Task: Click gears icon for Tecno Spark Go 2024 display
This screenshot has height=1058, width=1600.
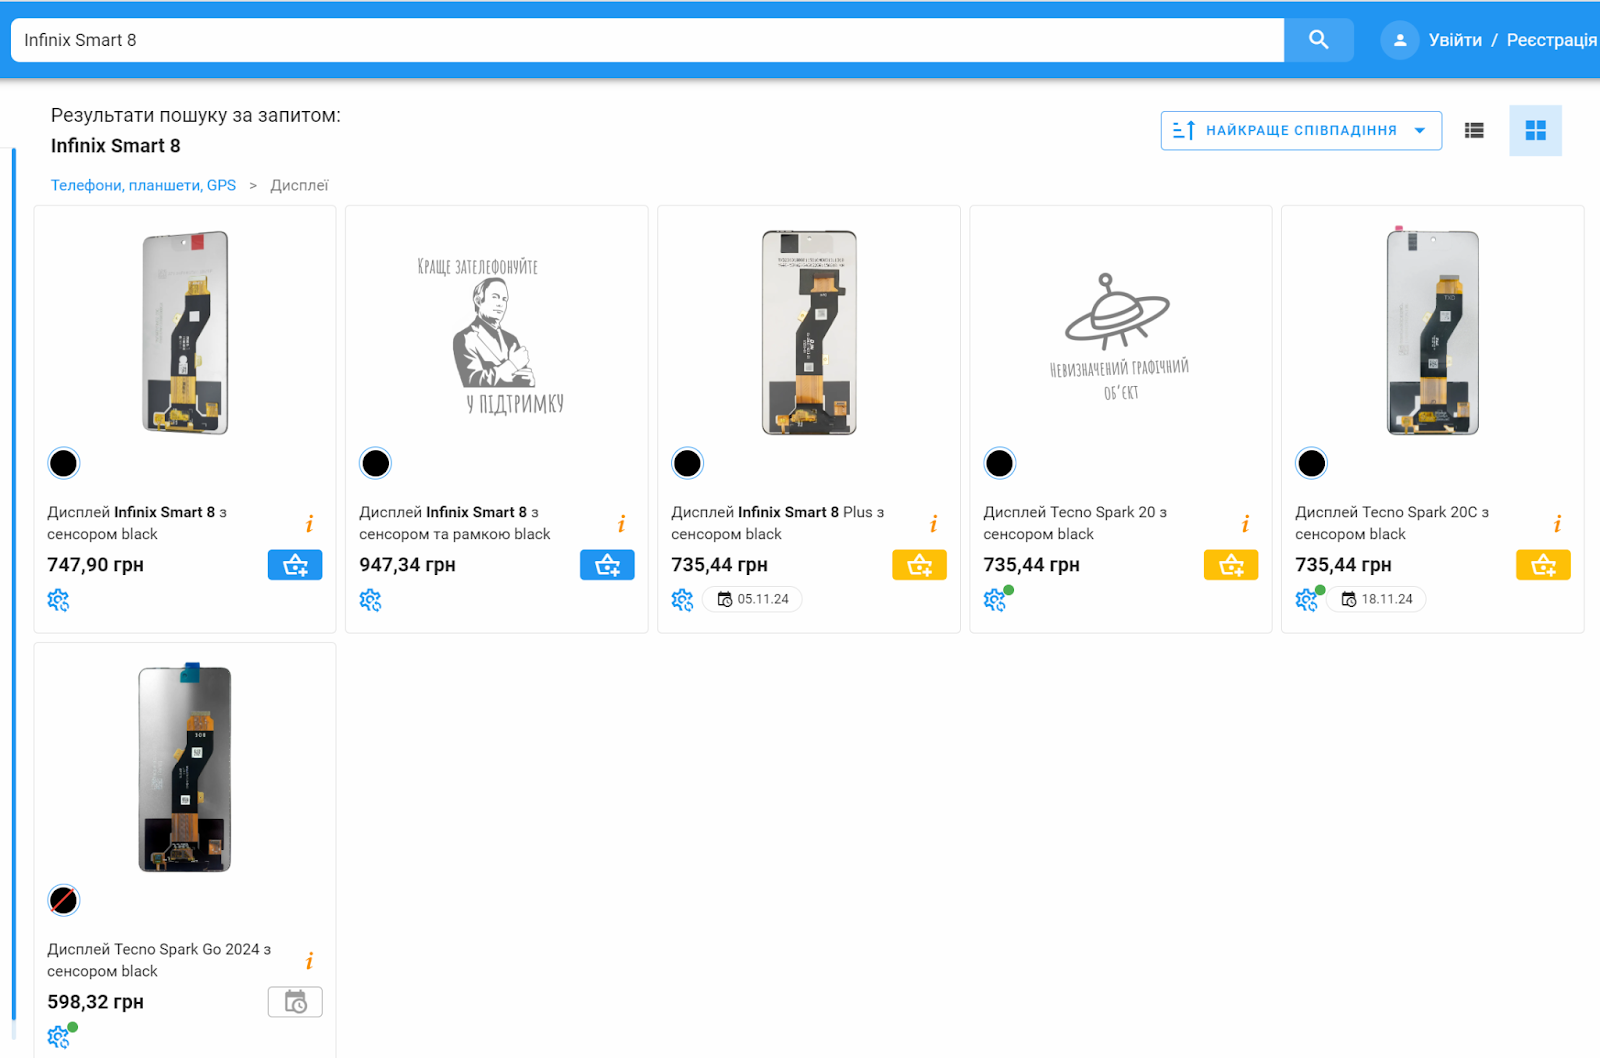Action: [59, 1036]
